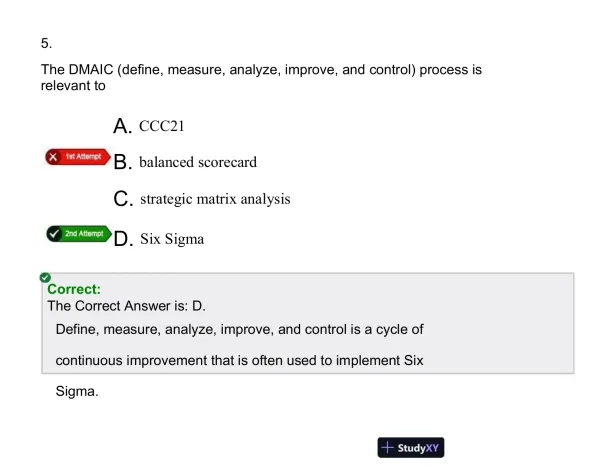Select answer letter B

[122, 162]
